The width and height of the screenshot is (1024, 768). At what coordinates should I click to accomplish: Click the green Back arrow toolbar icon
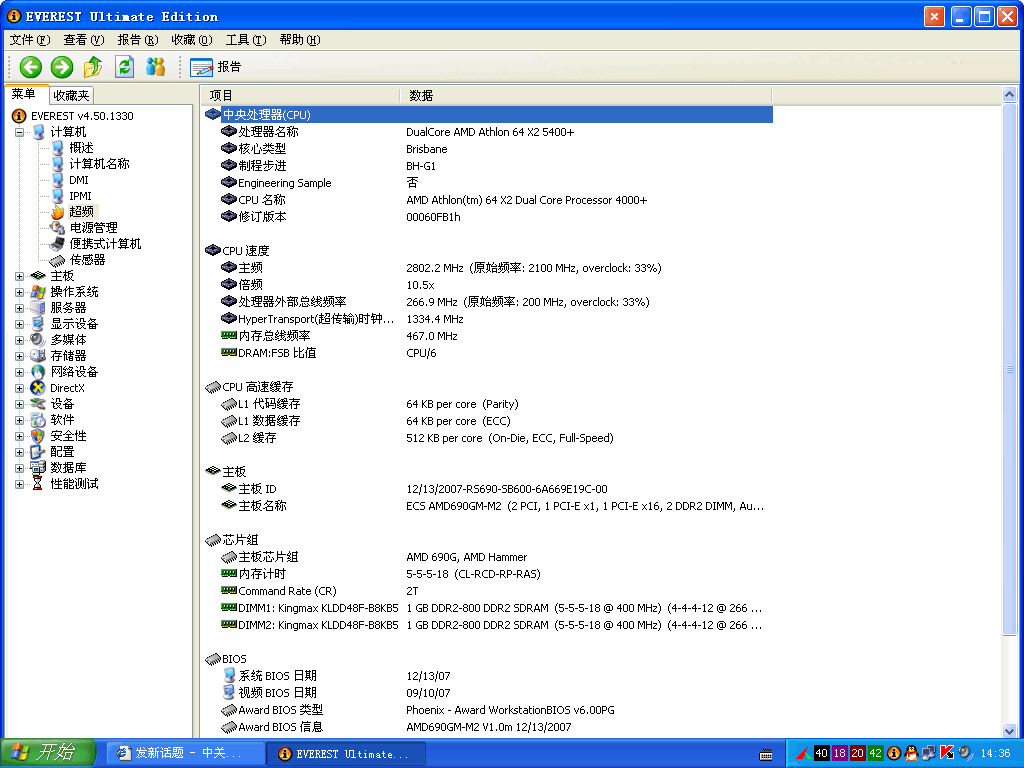coord(31,67)
